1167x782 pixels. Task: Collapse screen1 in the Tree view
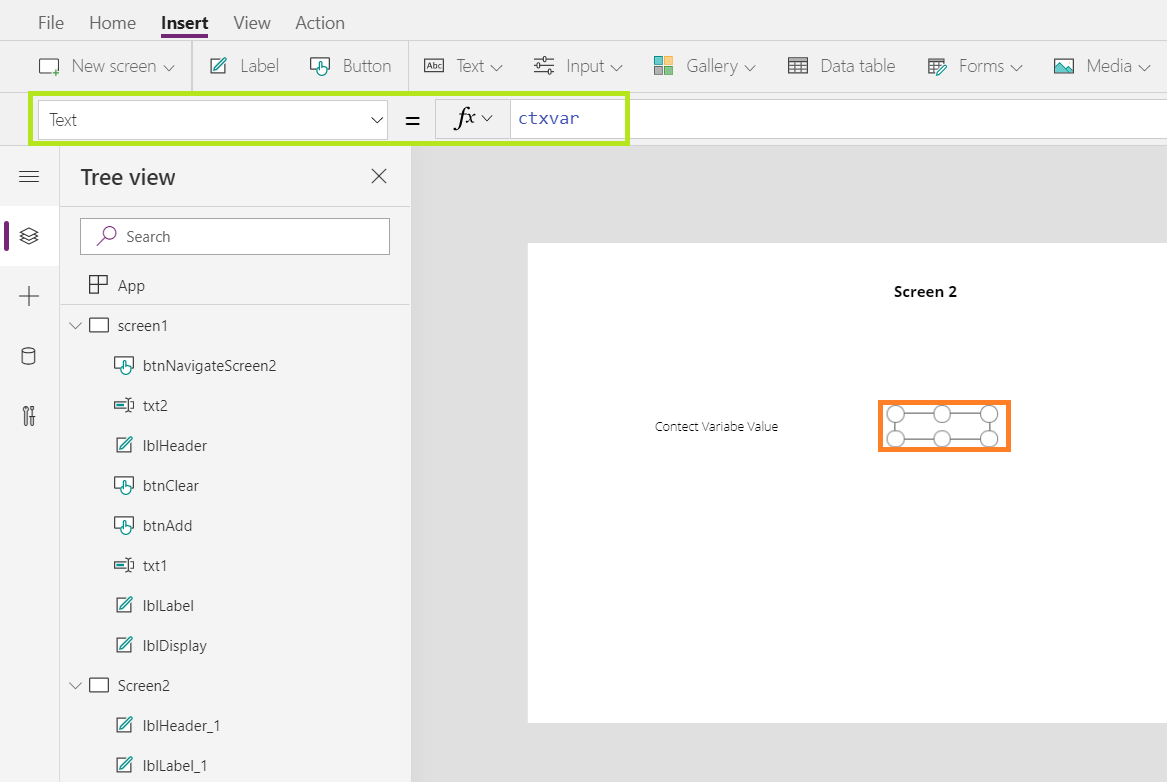point(75,325)
